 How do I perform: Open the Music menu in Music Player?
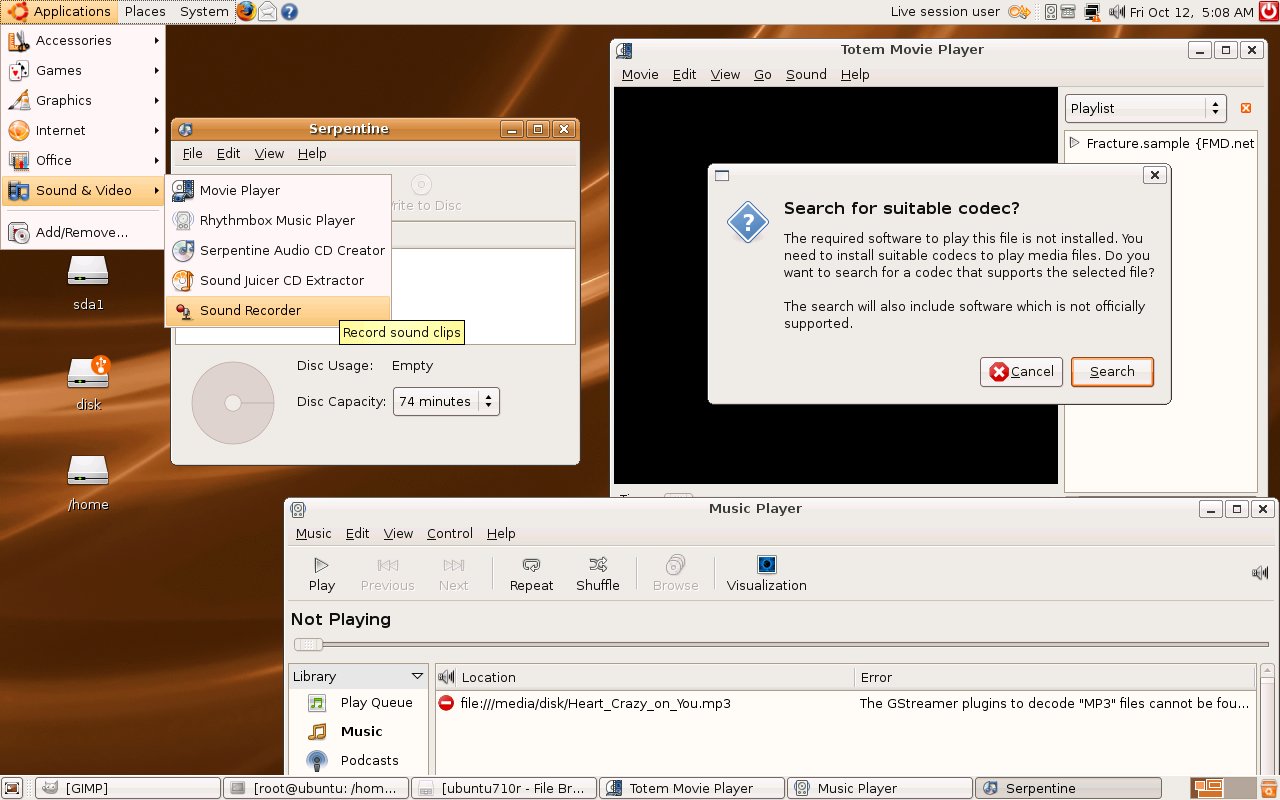[314, 533]
